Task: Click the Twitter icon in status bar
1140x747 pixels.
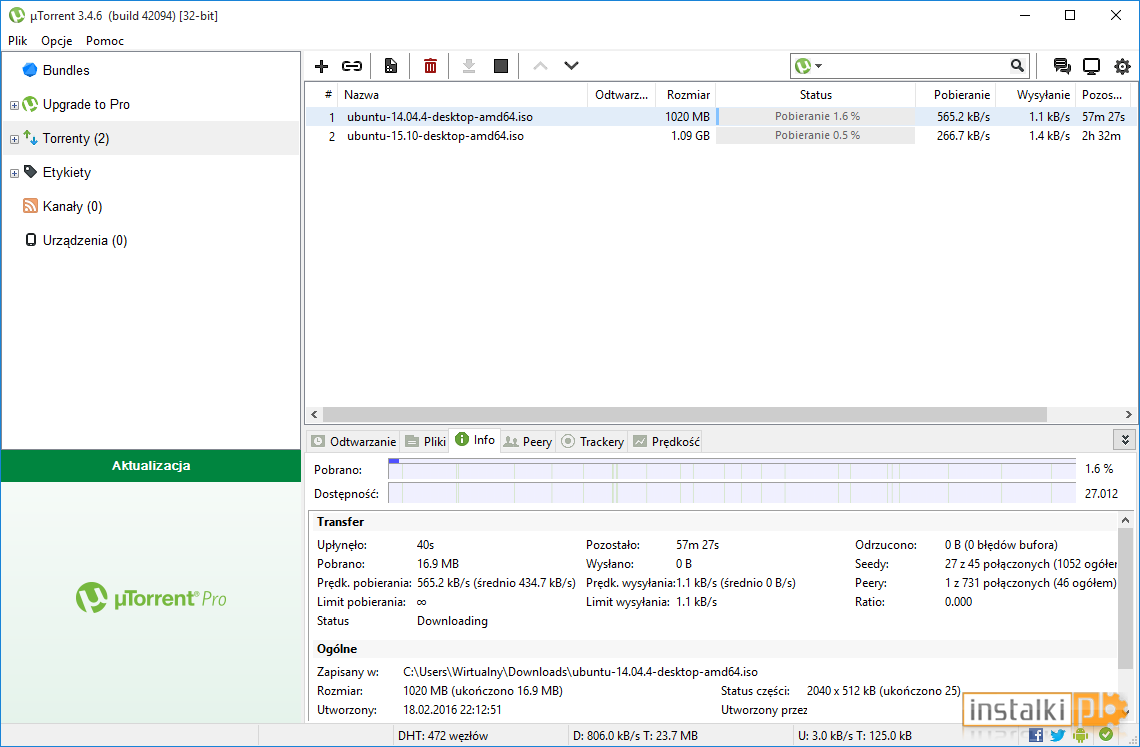Action: coord(1058,735)
